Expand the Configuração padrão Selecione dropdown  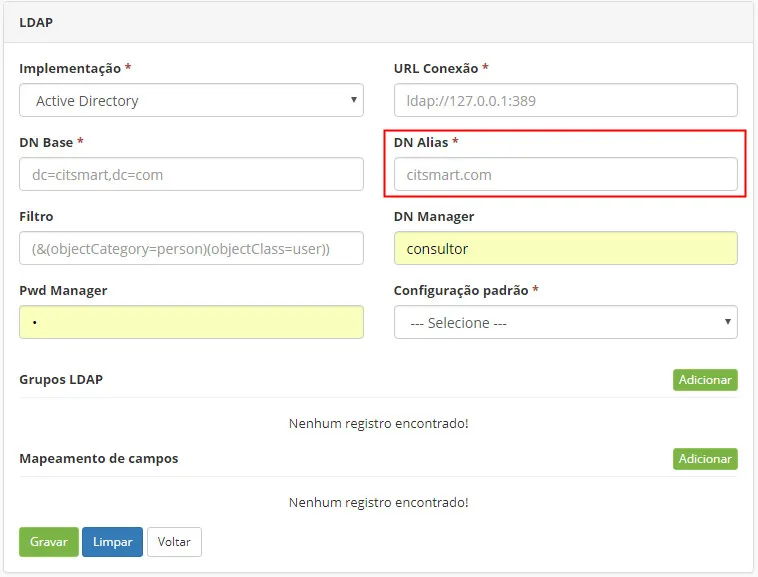[x=566, y=322]
